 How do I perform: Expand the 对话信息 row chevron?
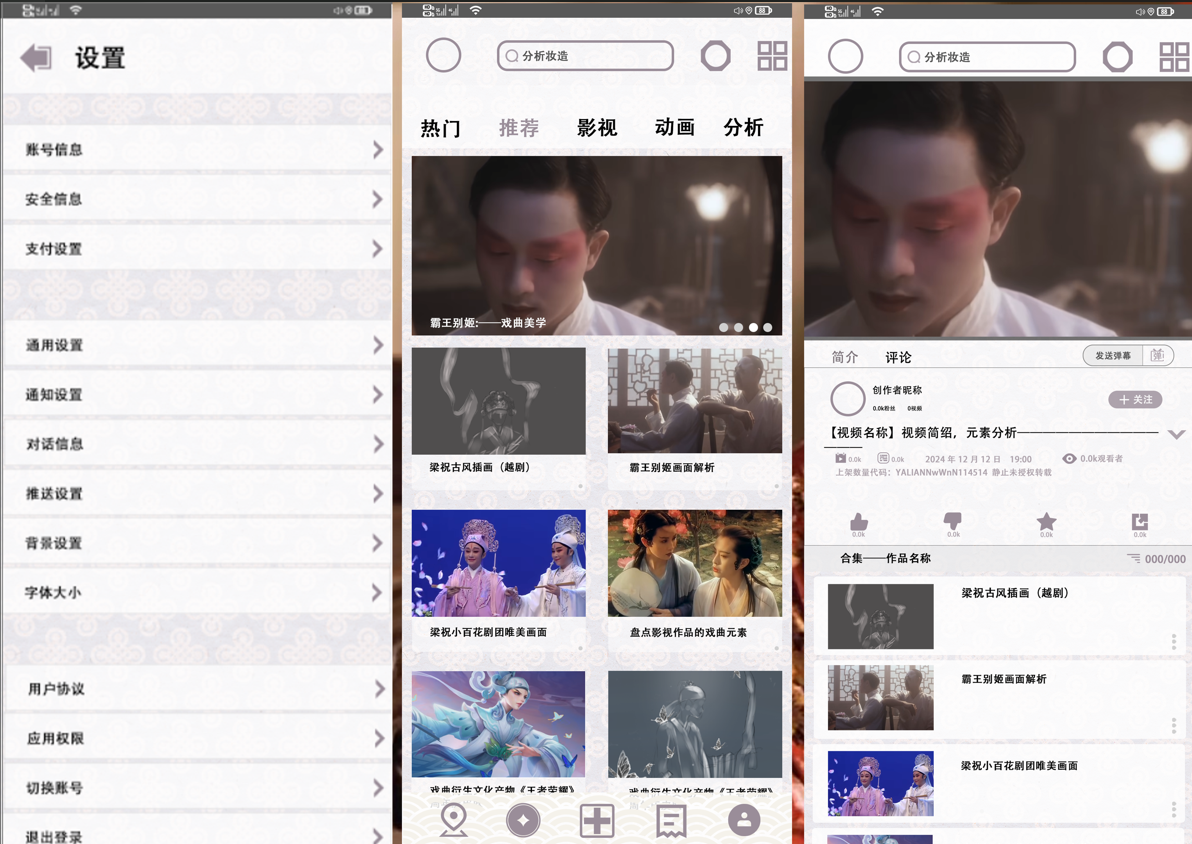tap(378, 444)
